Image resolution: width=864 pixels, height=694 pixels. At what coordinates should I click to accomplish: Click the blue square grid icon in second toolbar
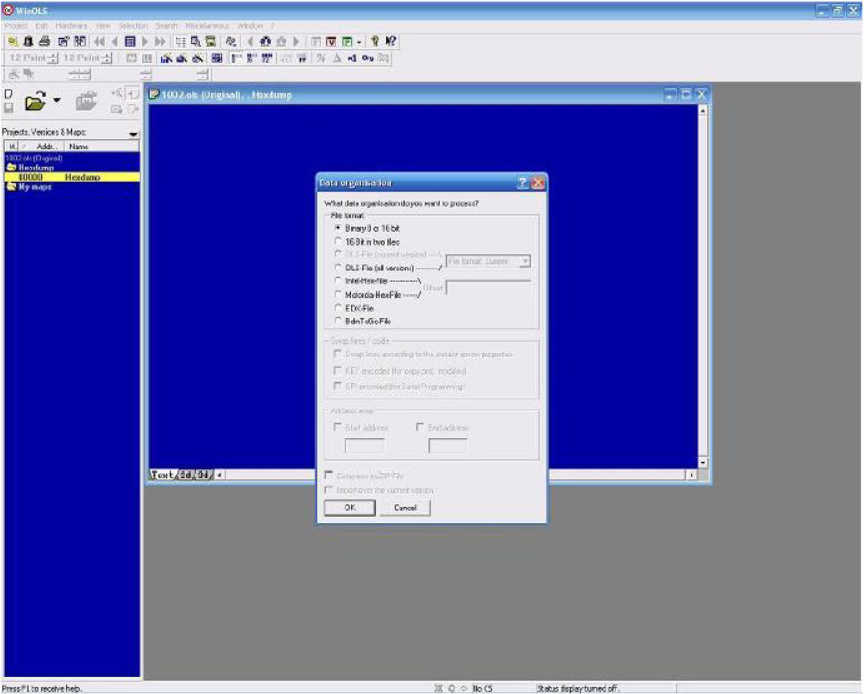(x=217, y=58)
